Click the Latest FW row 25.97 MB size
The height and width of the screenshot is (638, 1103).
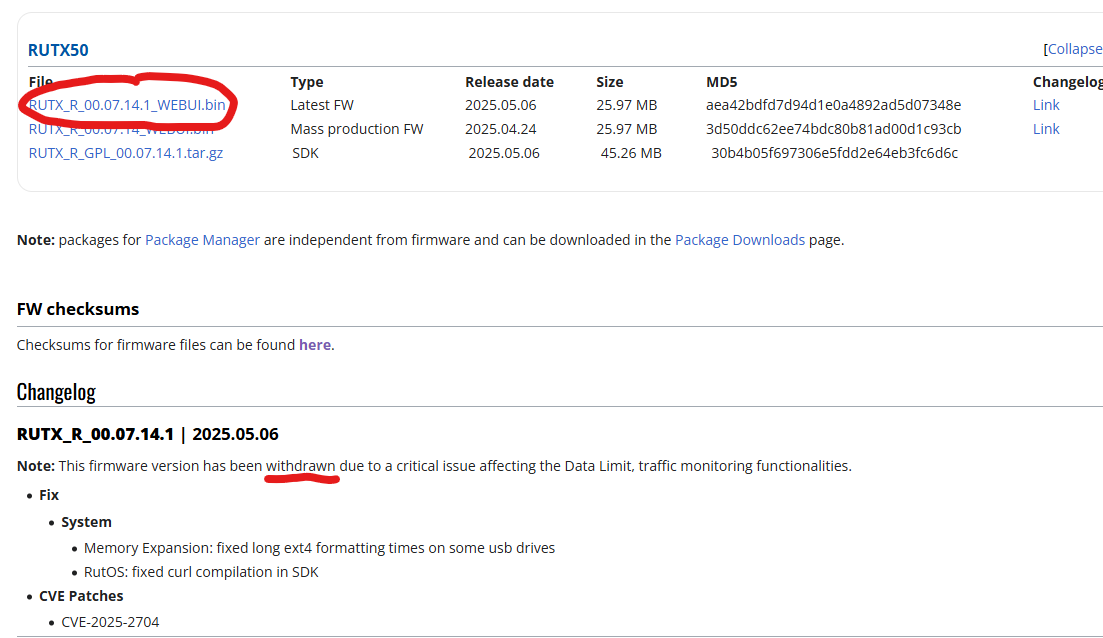coord(627,105)
